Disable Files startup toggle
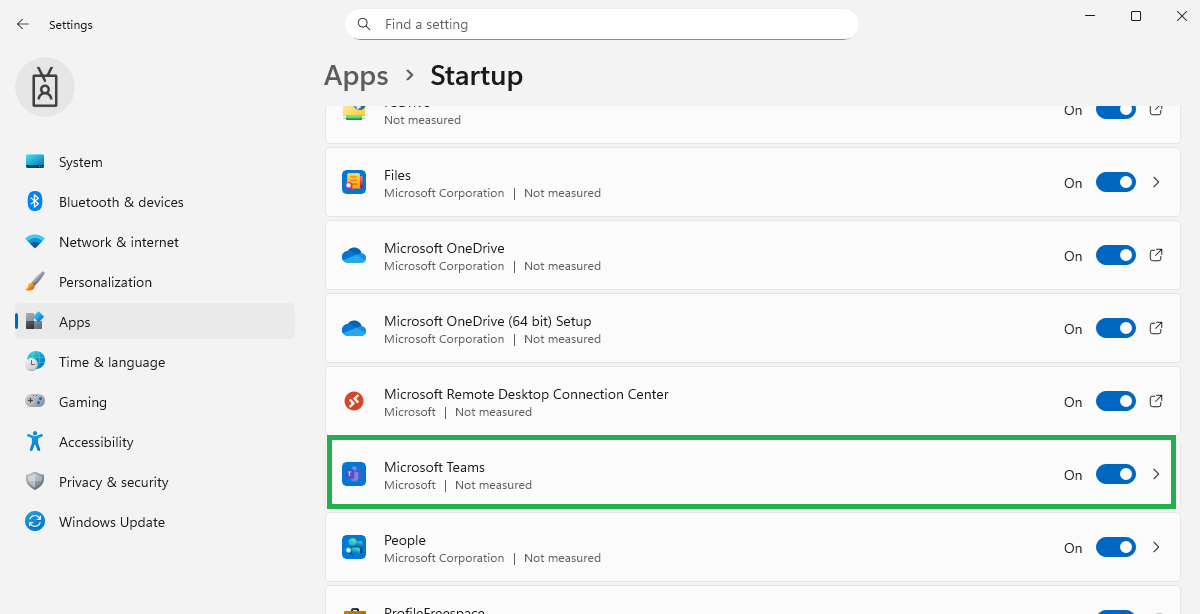 point(1115,183)
